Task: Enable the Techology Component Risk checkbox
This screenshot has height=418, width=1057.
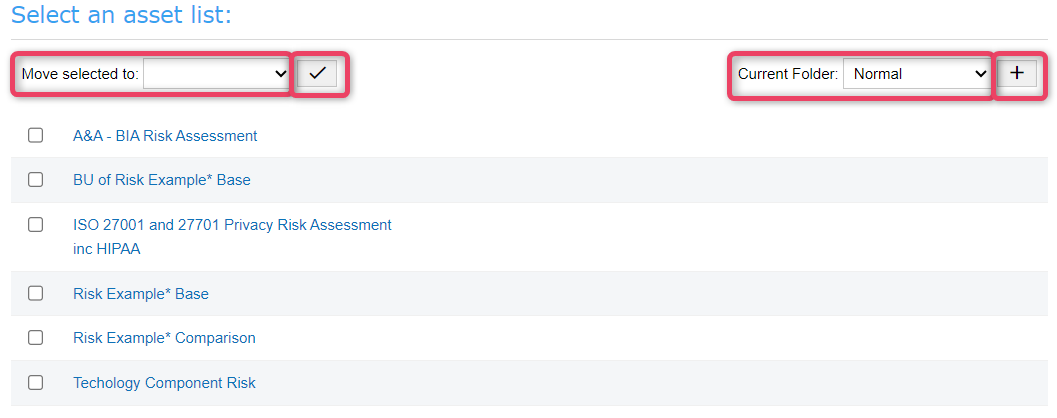Action: point(35,382)
